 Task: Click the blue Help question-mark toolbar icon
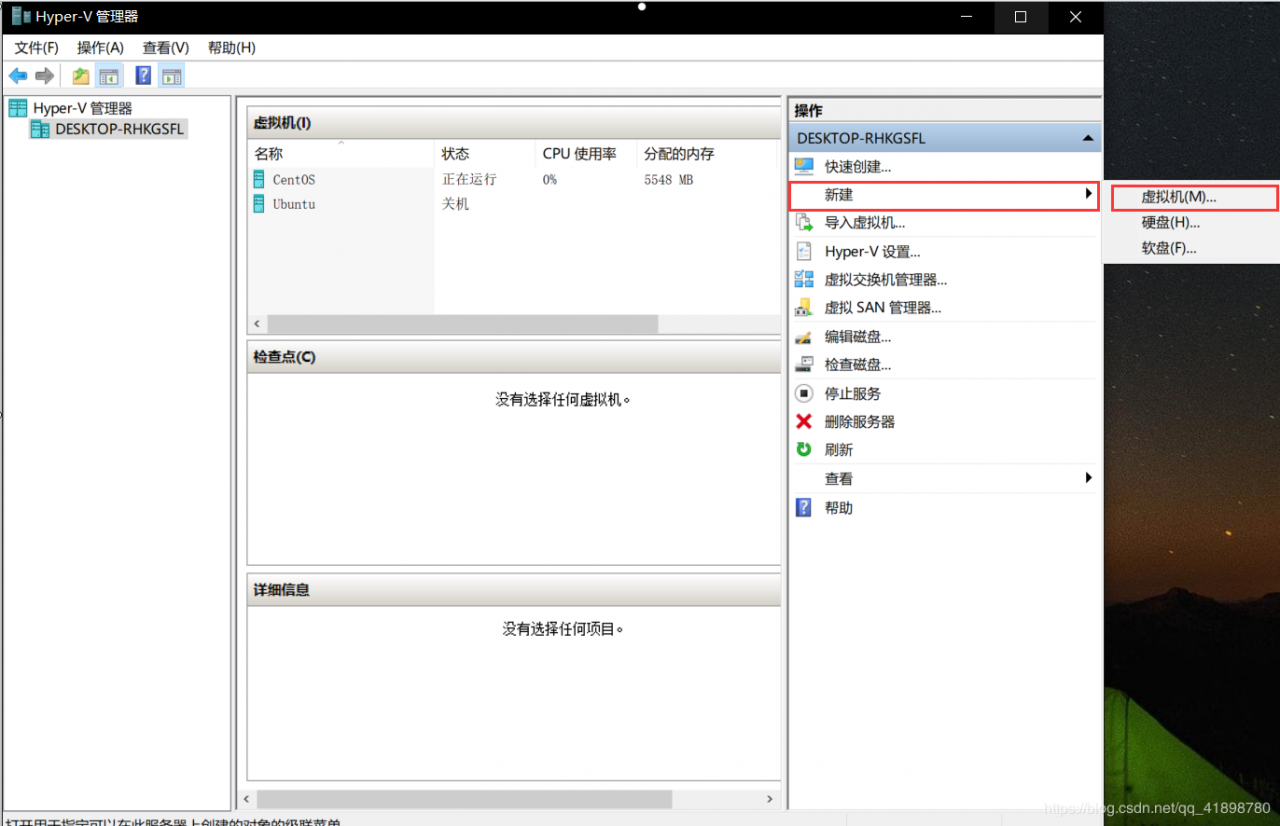(x=143, y=76)
